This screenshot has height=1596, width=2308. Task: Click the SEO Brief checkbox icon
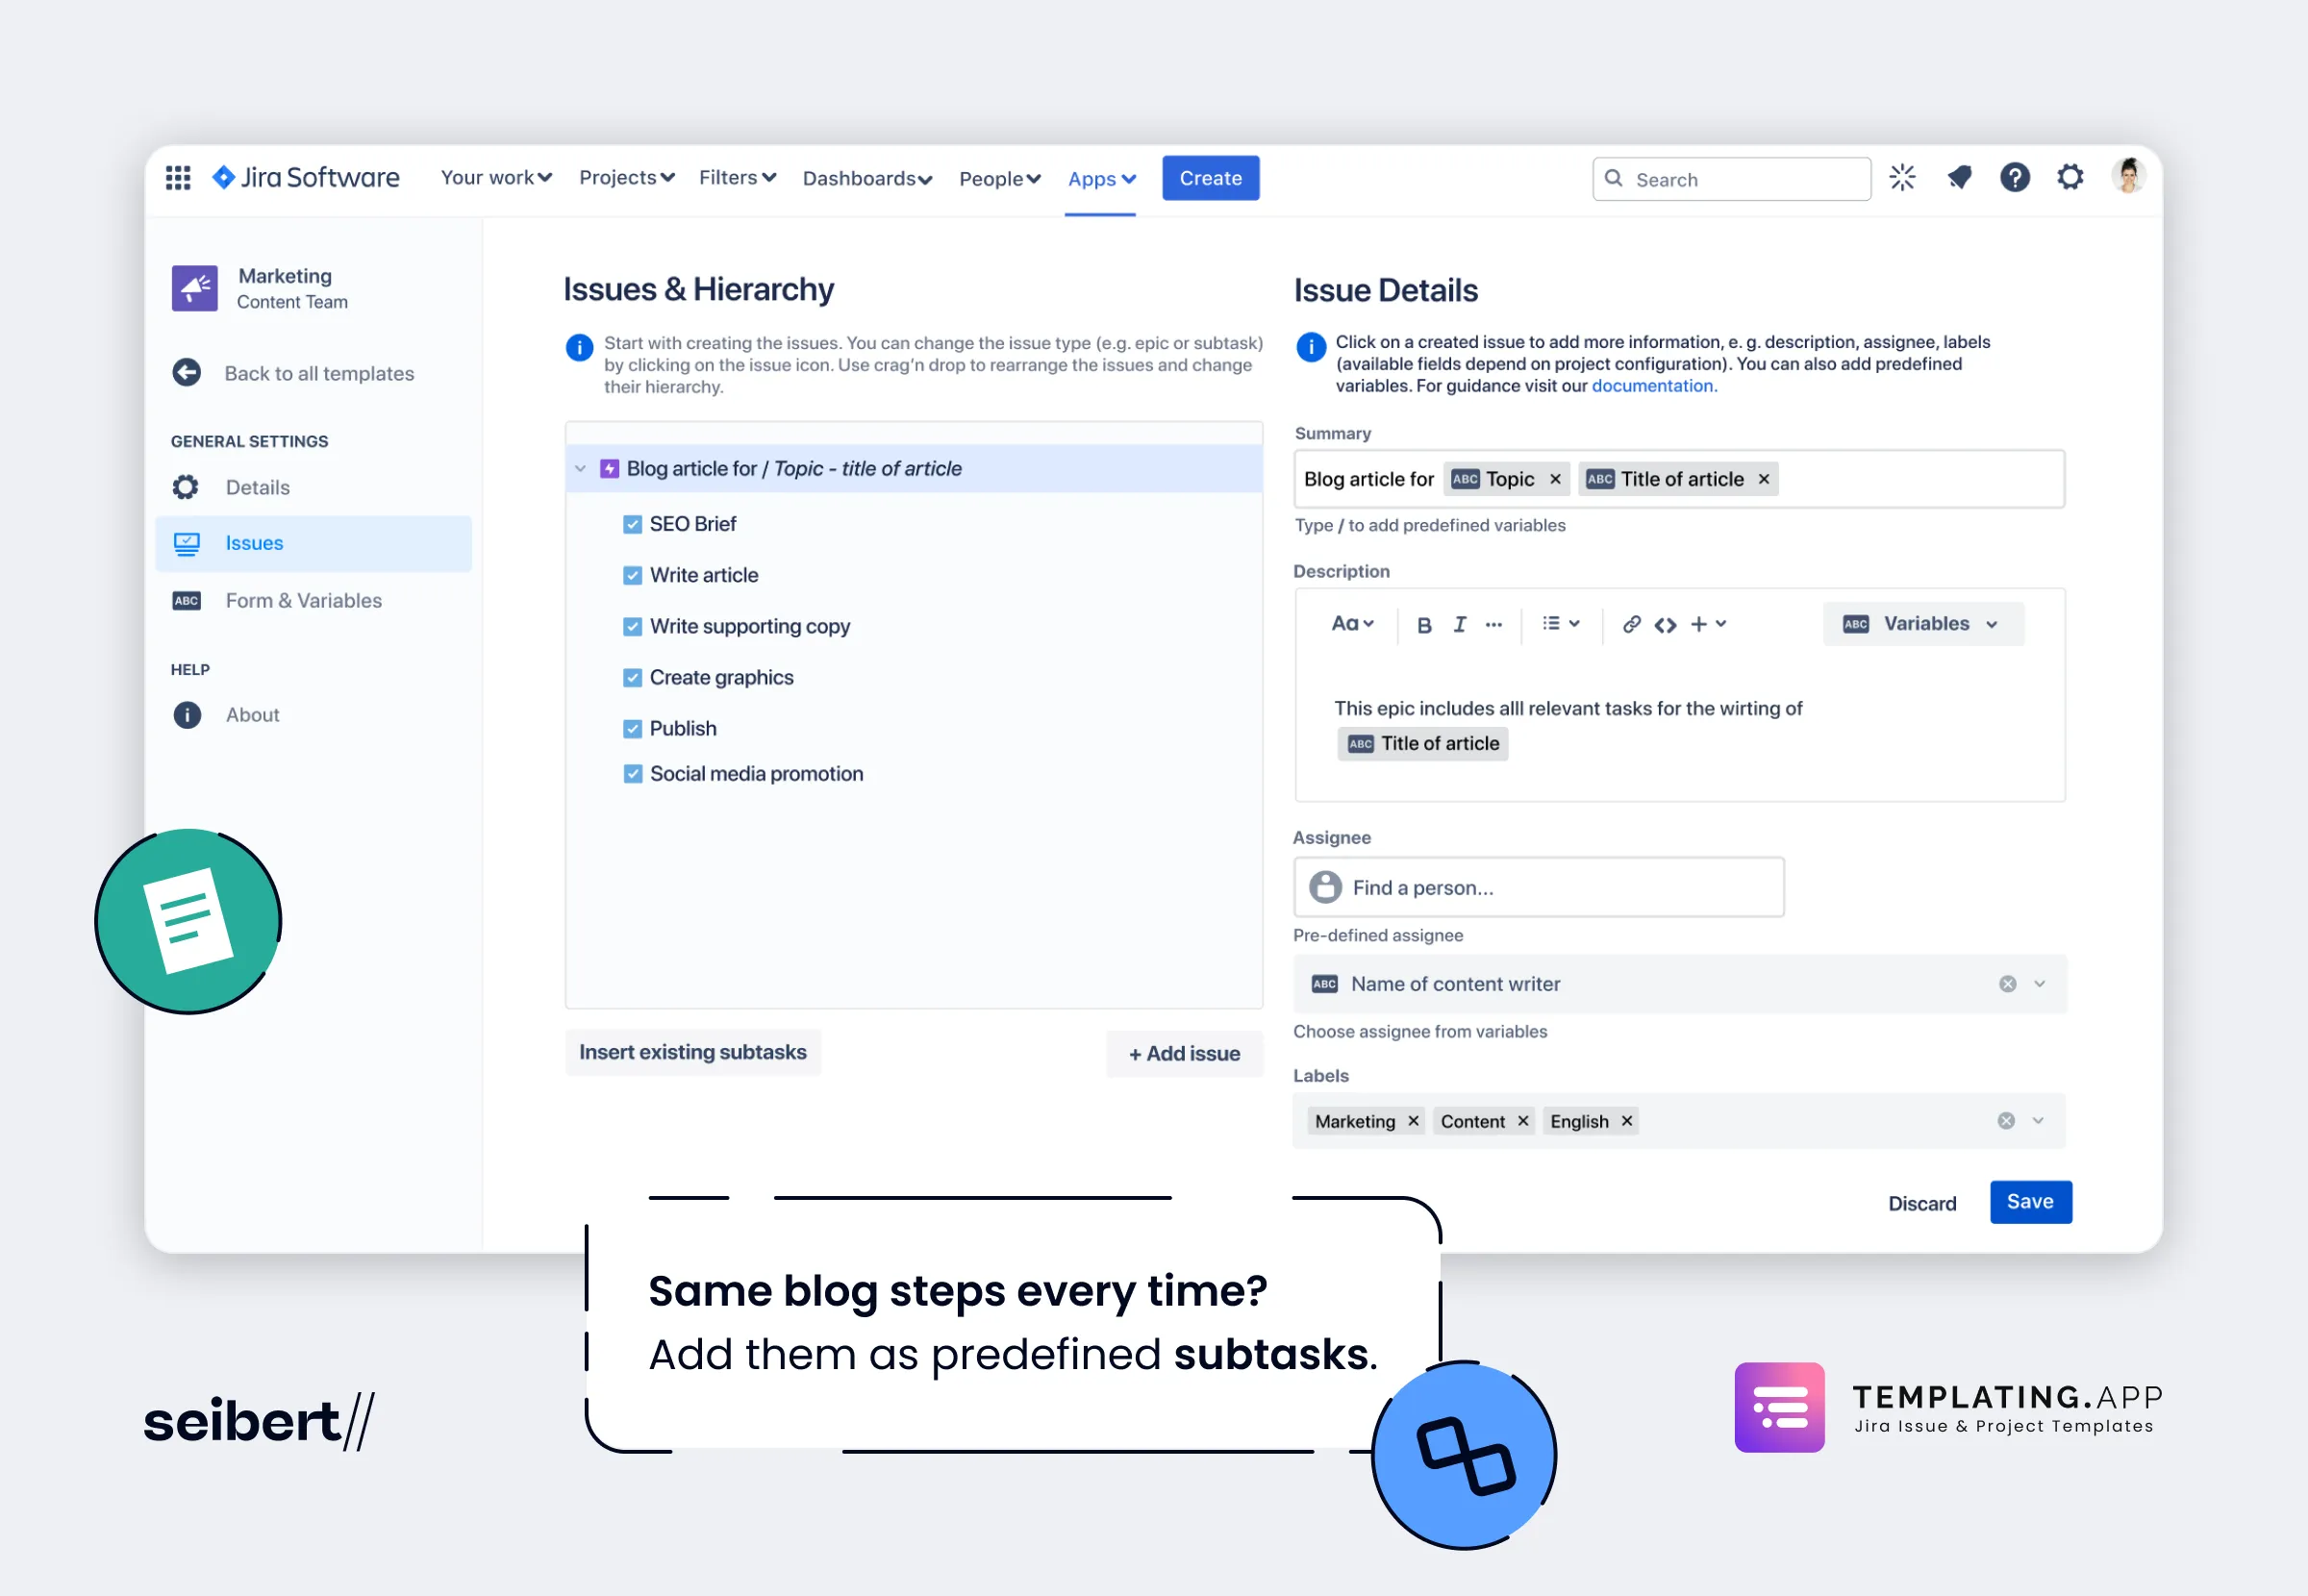pyautogui.click(x=632, y=525)
